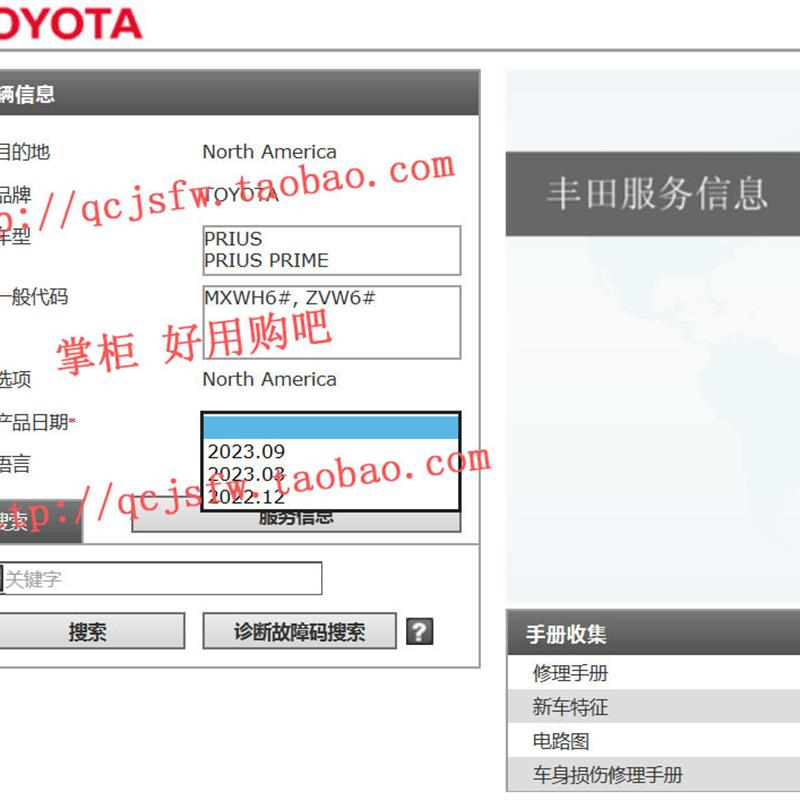This screenshot has height=800, width=800.
Task: Click the 丰田服务信息 banner
Action: click(653, 194)
